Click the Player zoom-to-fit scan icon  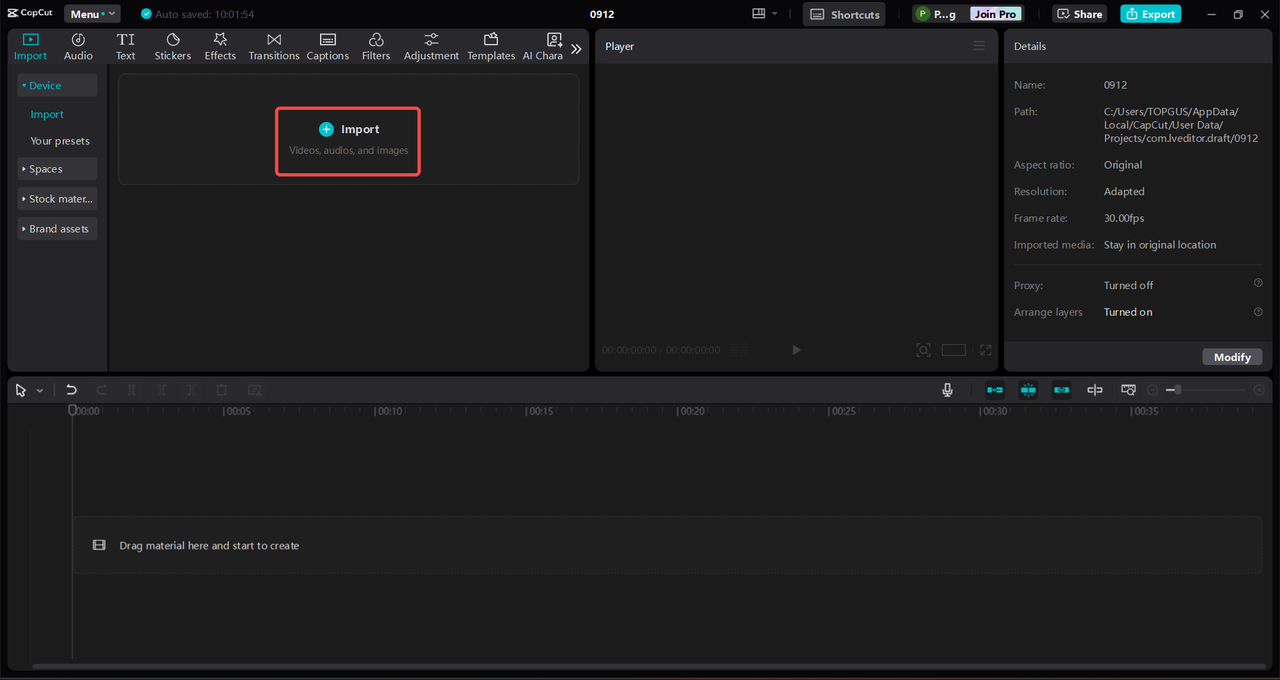[923, 350]
